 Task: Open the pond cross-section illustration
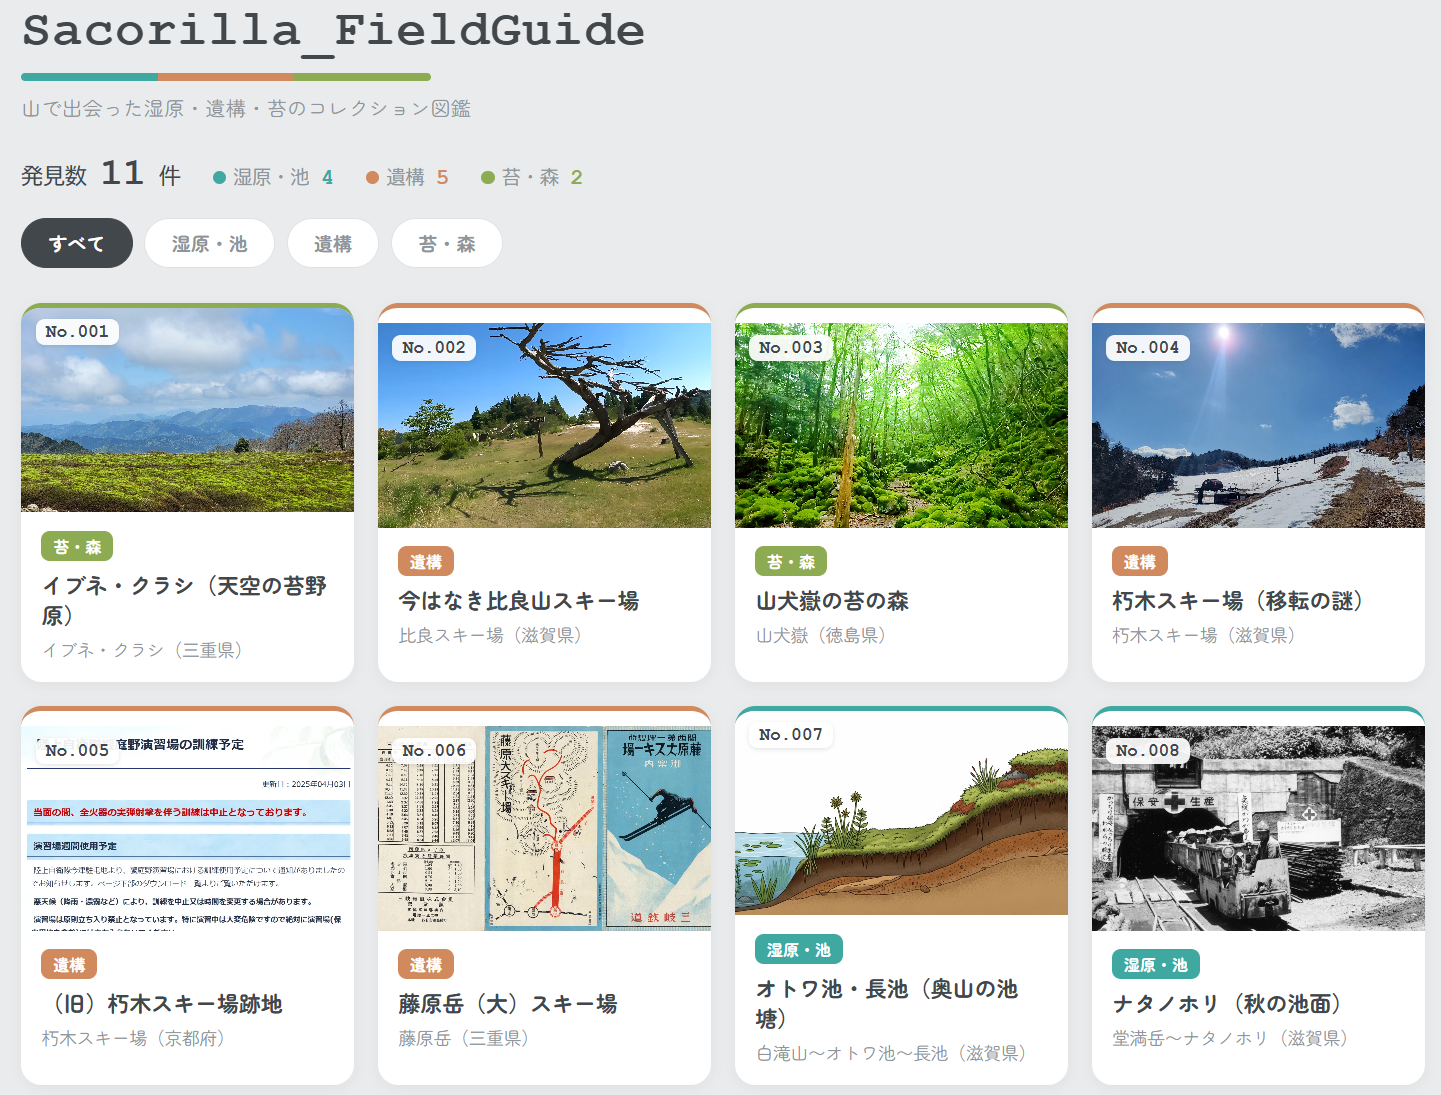pos(901,813)
